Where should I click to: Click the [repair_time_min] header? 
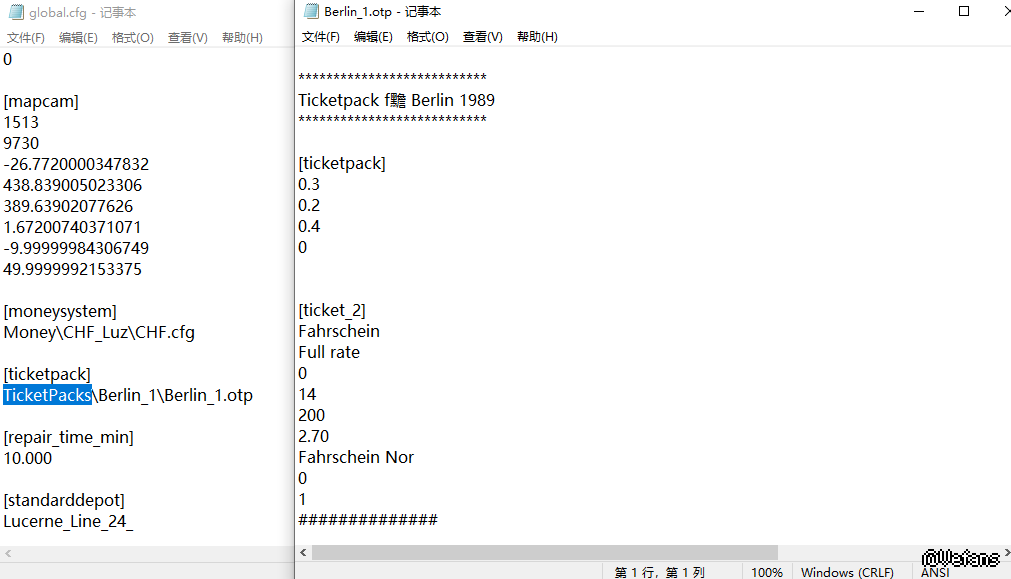tap(68, 437)
